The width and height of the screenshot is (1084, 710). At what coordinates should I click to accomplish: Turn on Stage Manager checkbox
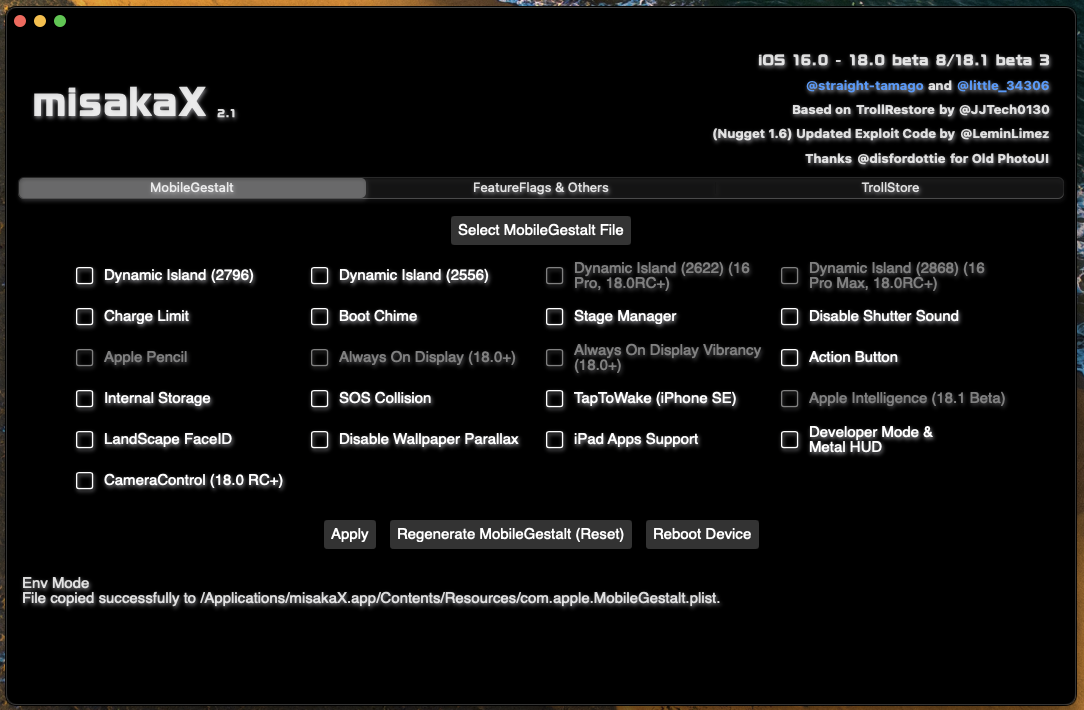(x=554, y=317)
